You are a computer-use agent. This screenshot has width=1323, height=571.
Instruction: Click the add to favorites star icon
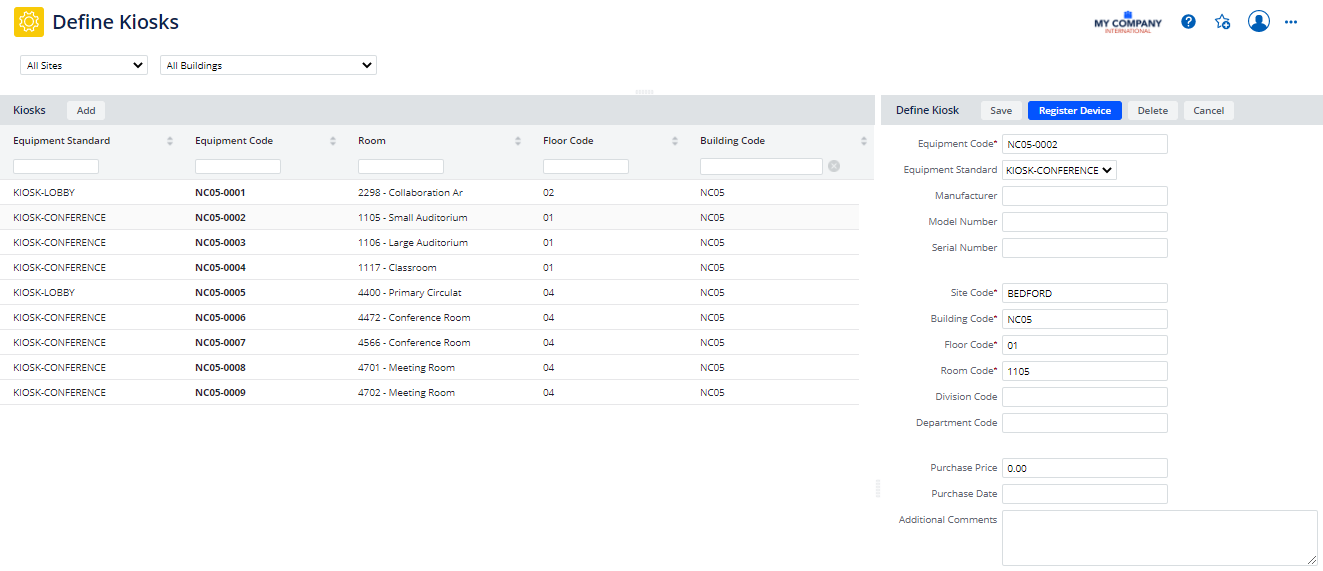1222,22
